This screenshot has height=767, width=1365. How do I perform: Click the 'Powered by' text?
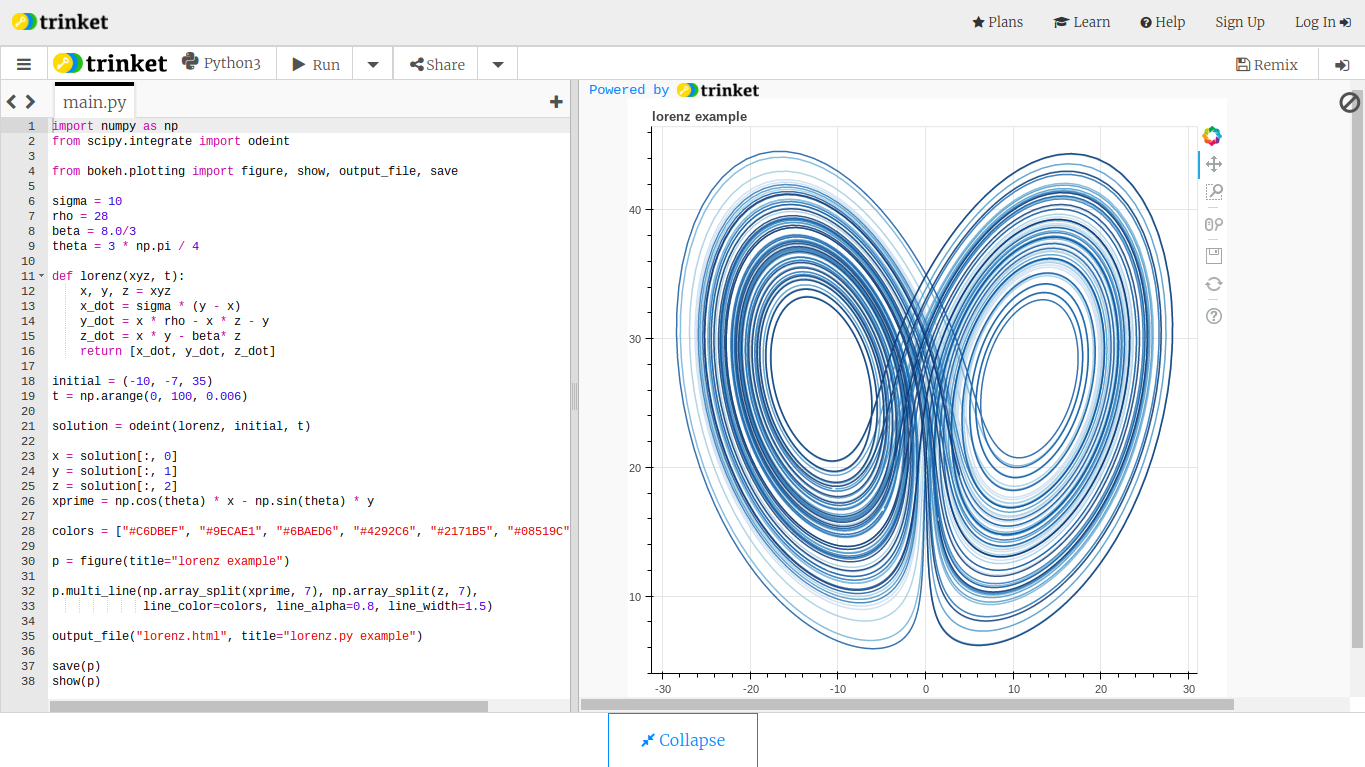point(629,90)
